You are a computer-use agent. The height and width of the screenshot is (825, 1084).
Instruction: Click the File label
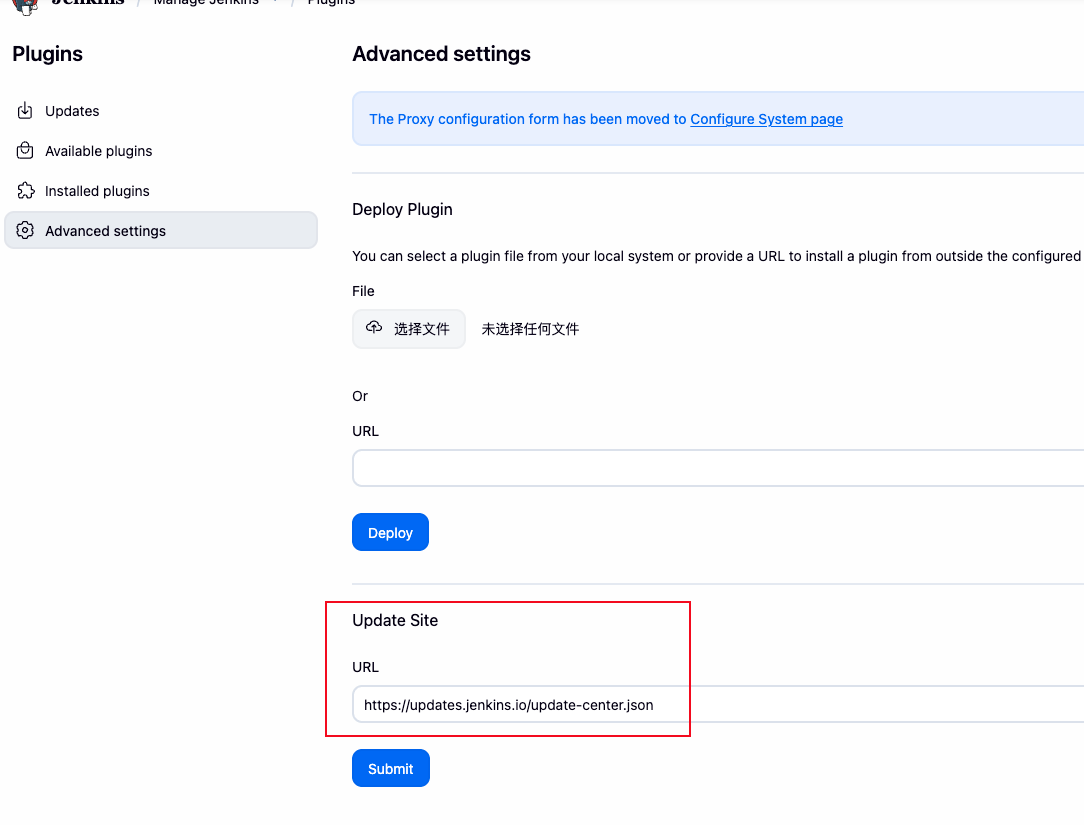(x=363, y=291)
